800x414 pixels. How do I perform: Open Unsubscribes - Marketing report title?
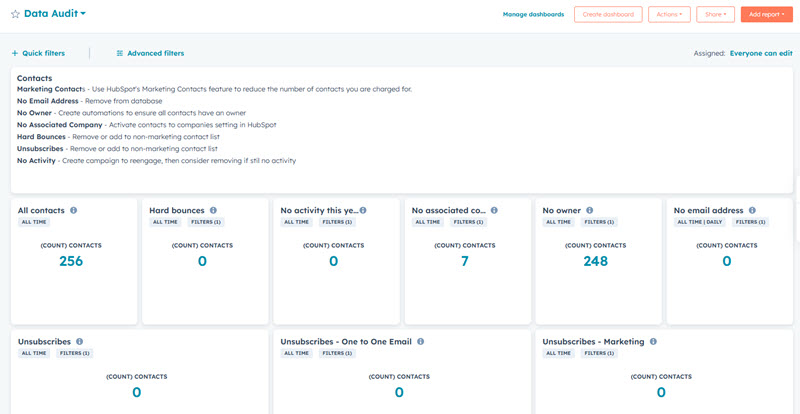pos(593,342)
